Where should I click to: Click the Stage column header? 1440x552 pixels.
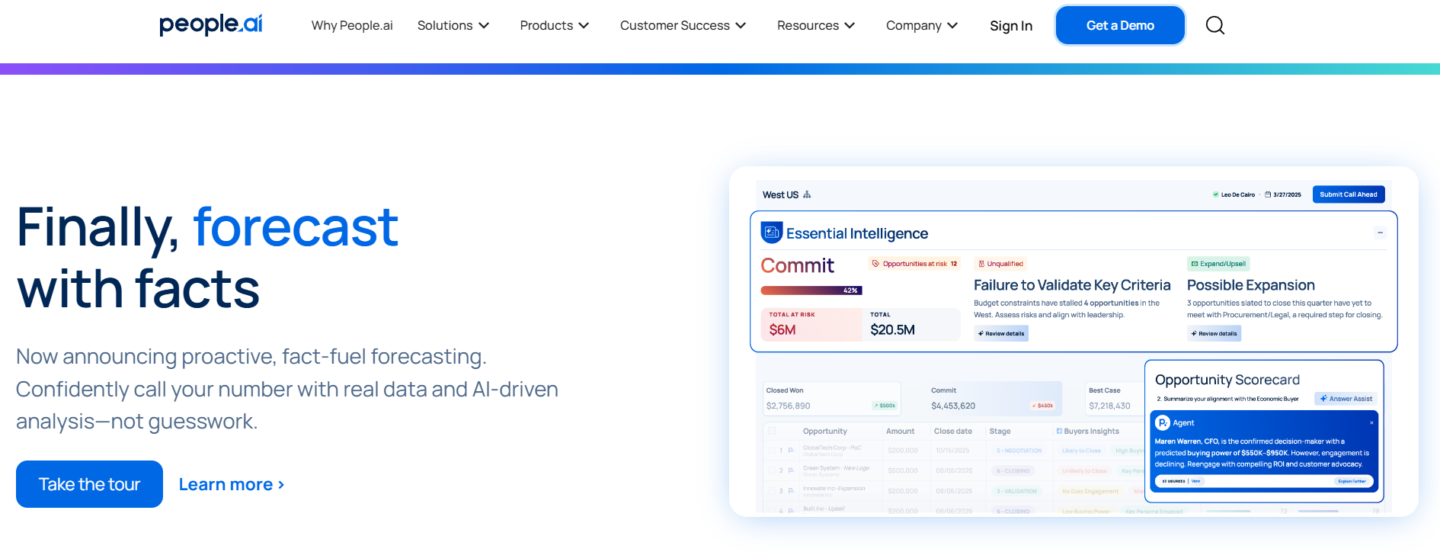[1000, 431]
